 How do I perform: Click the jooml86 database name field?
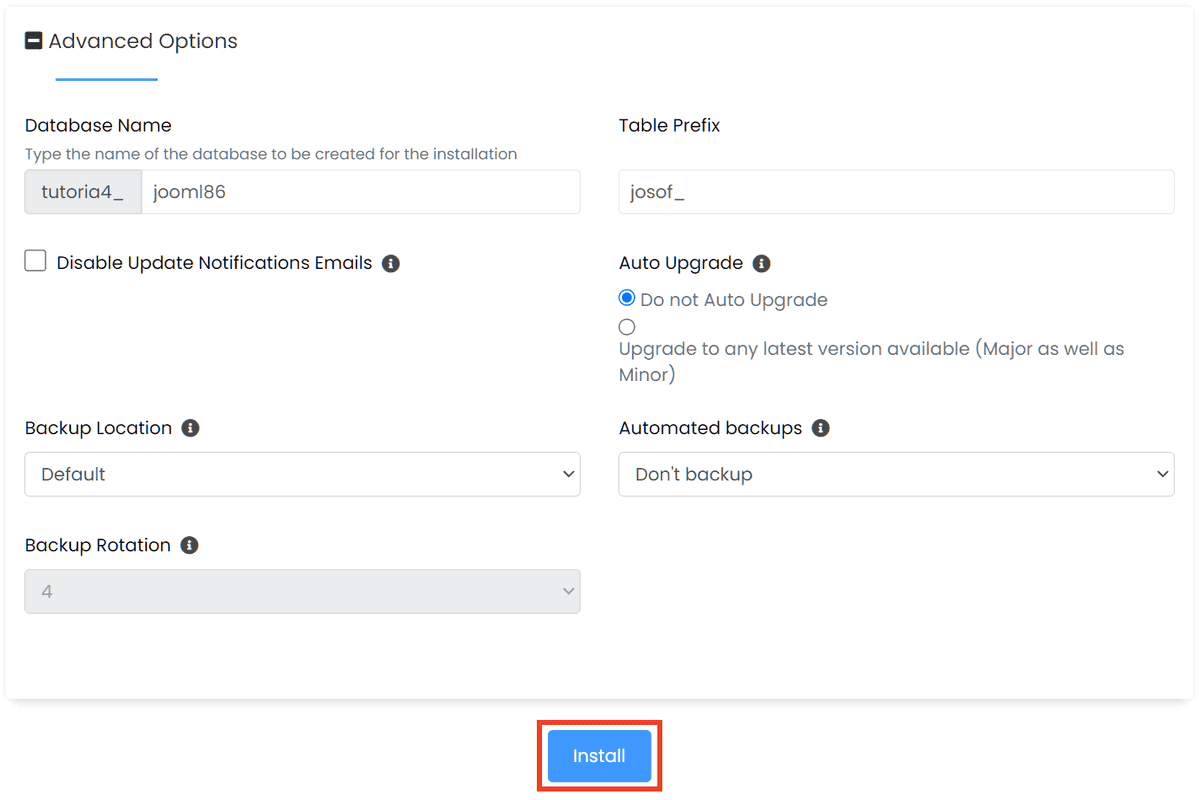pos(360,192)
